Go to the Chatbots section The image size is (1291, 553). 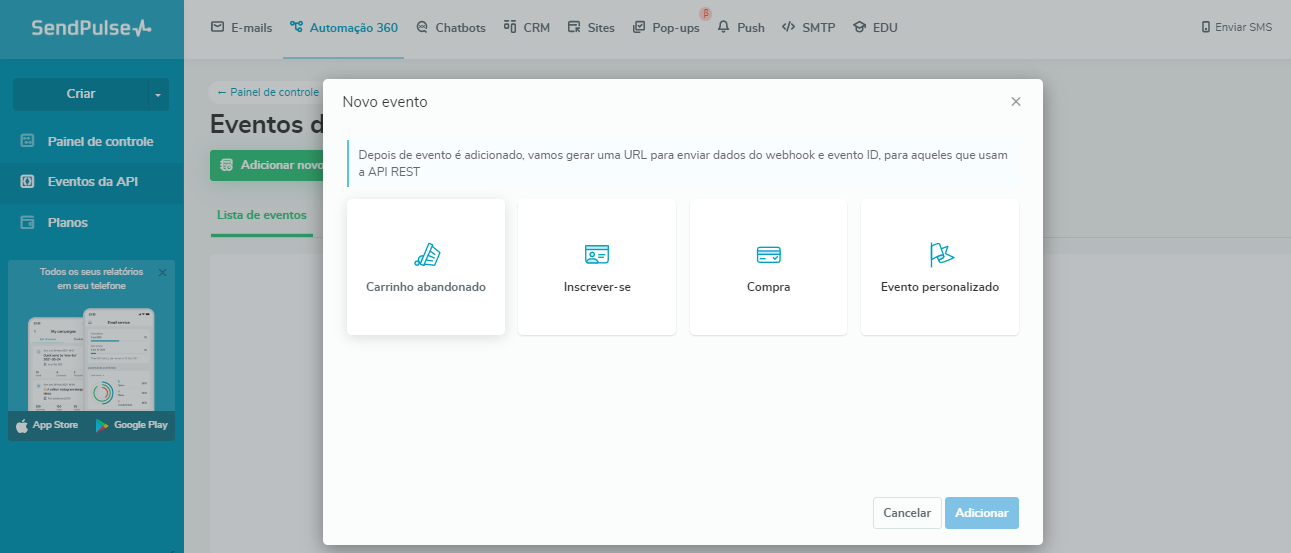click(450, 28)
